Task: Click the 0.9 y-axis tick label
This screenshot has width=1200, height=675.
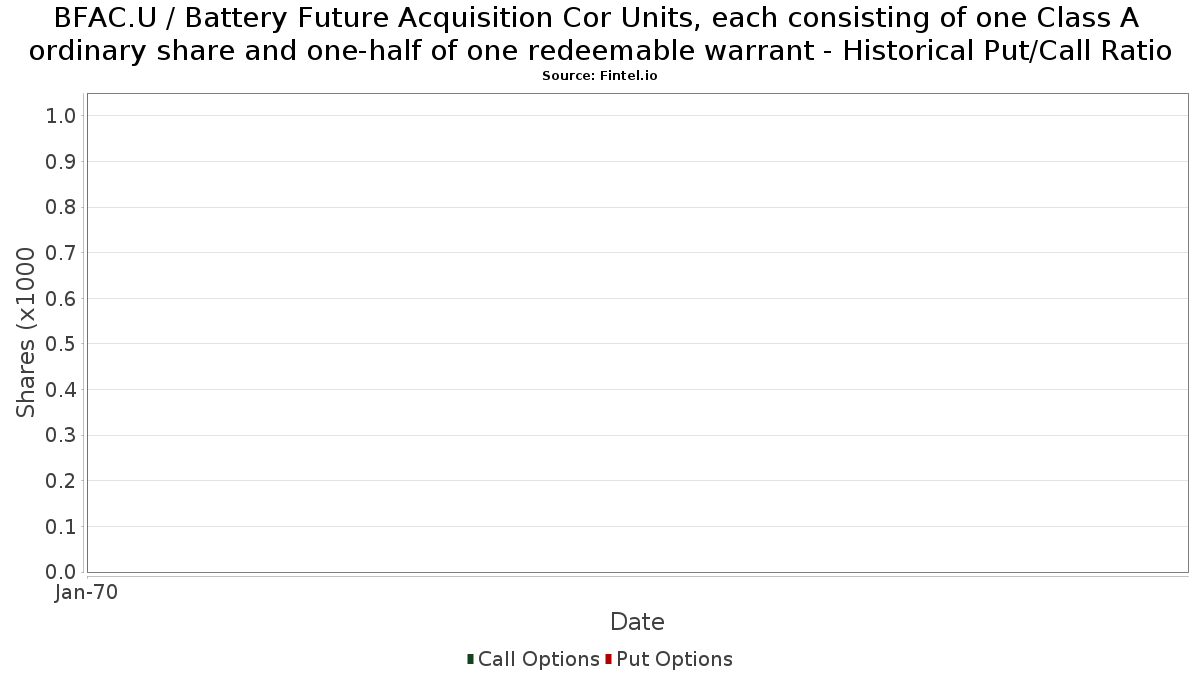Action: pyautogui.click(x=61, y=162)
